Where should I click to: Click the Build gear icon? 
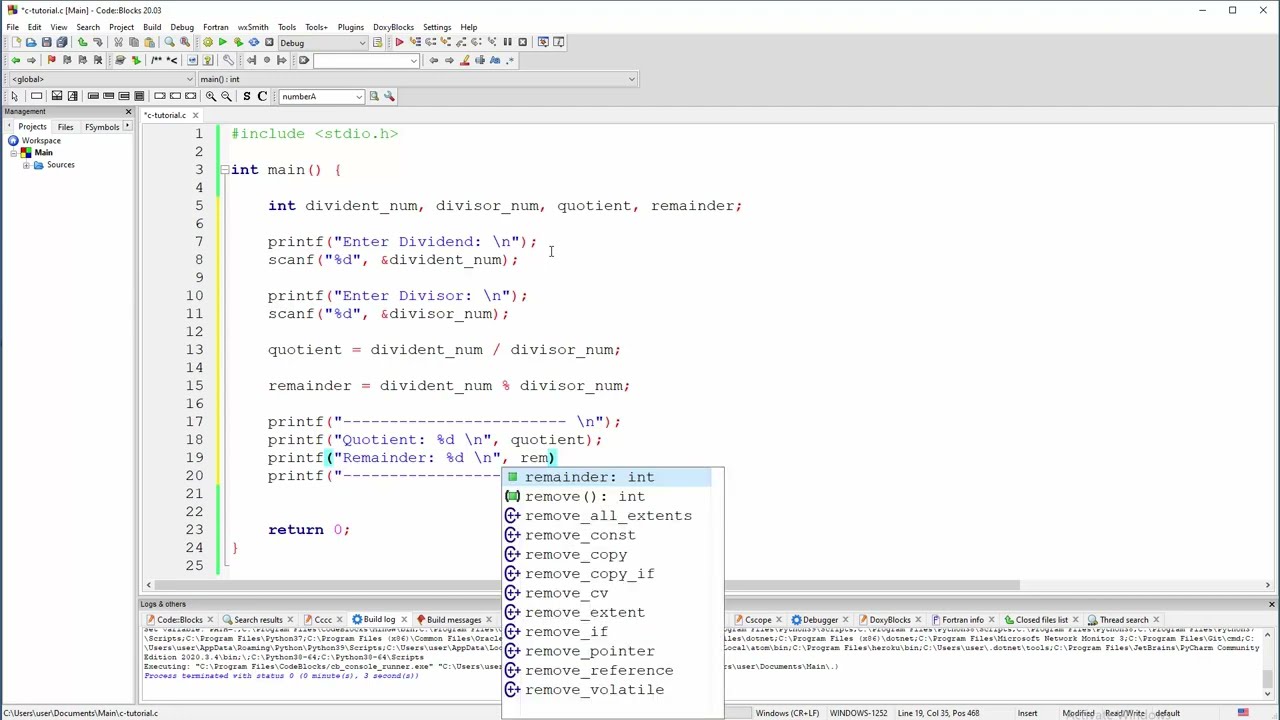pyautogui.click(x=207, y=42)
